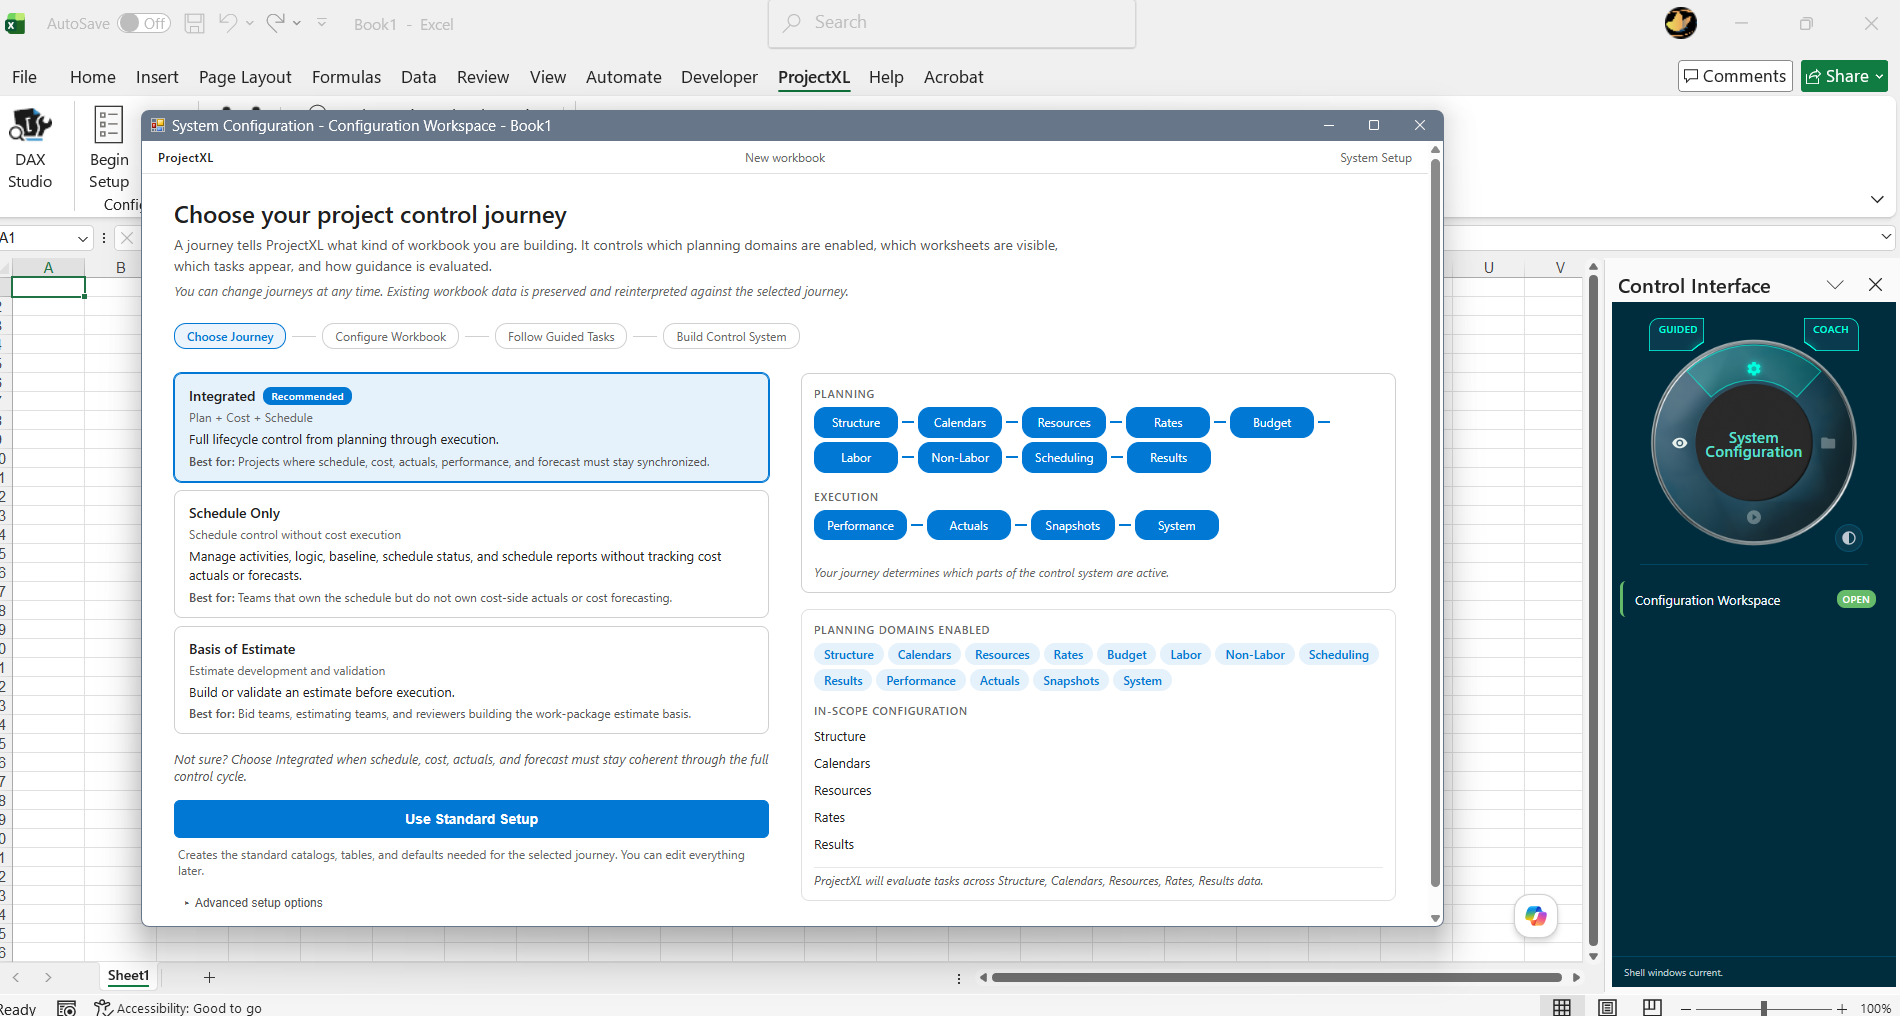Expand the formula bar chevron
The height and width of the screenshot is (1016, 1900).
[x=1886, y=237]
